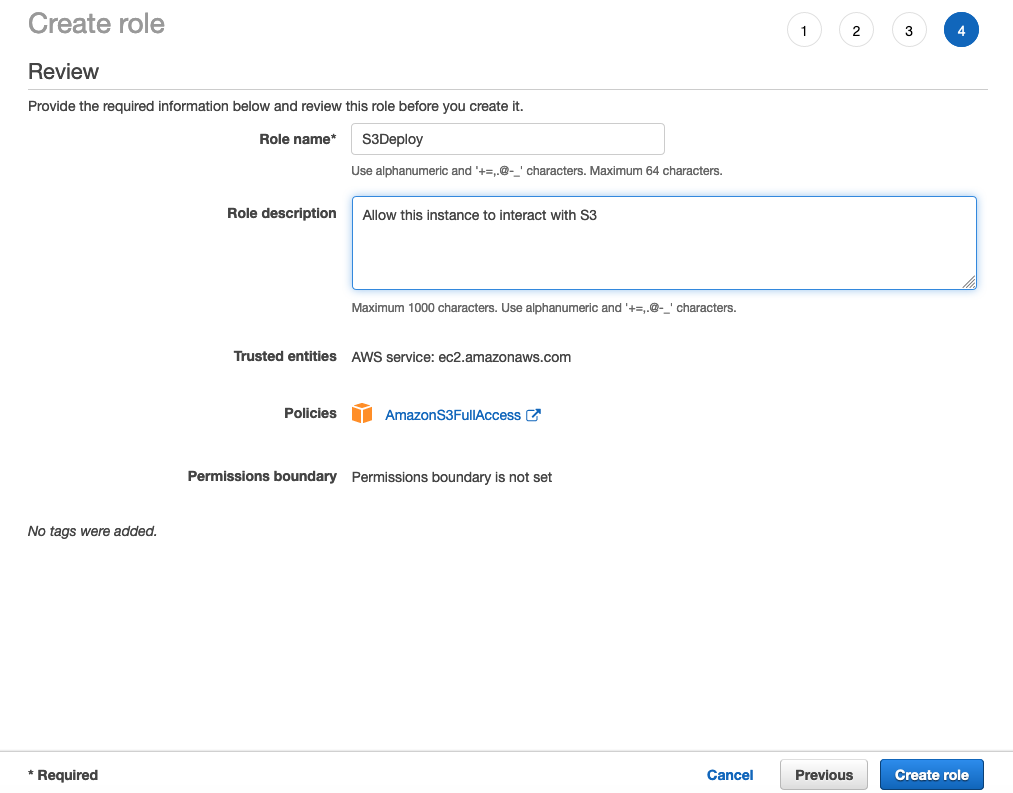Click the 'No tags were added.' message
The width and height of the screenshot is (1013, 793).
click(92, 531)
